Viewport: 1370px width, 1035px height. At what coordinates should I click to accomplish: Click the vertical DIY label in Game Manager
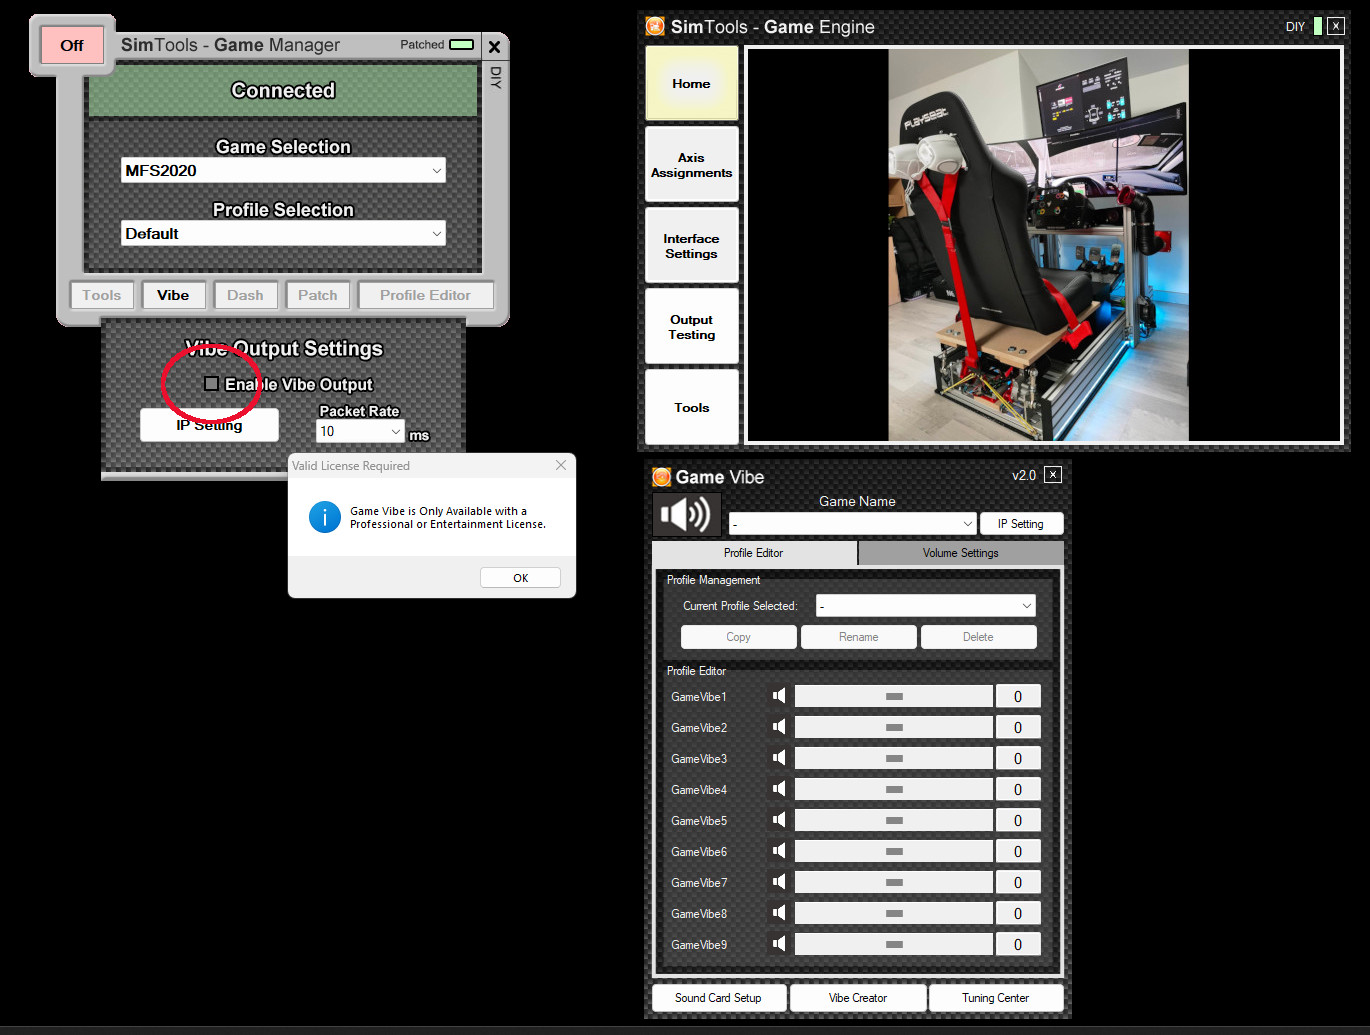point(495,78)
